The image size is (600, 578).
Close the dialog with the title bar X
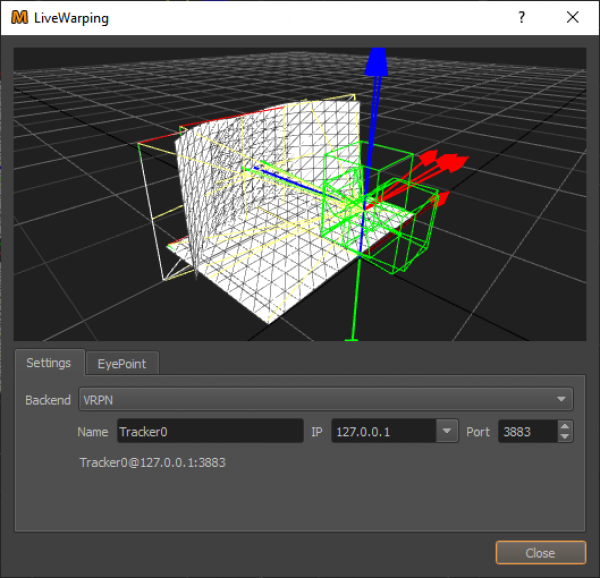(572, 18)
